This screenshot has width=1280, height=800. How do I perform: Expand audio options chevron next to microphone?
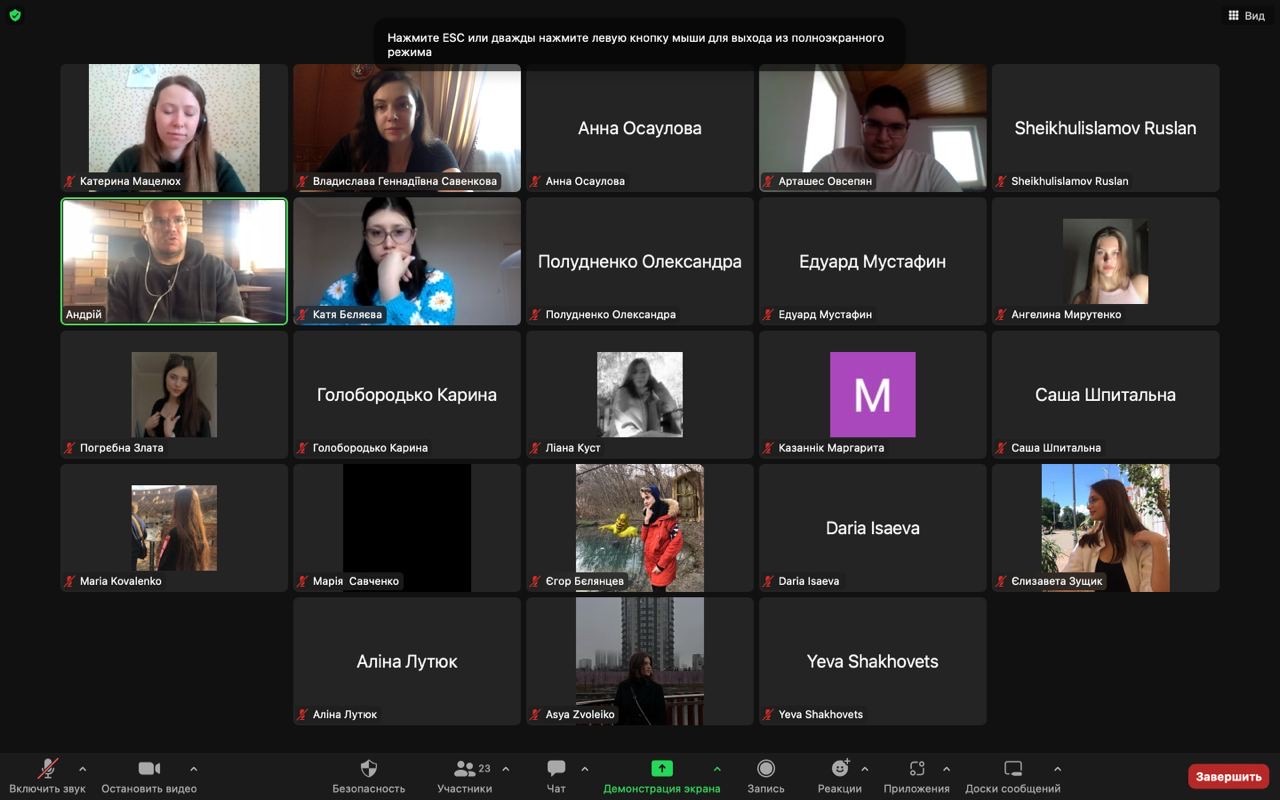(82, 769)
